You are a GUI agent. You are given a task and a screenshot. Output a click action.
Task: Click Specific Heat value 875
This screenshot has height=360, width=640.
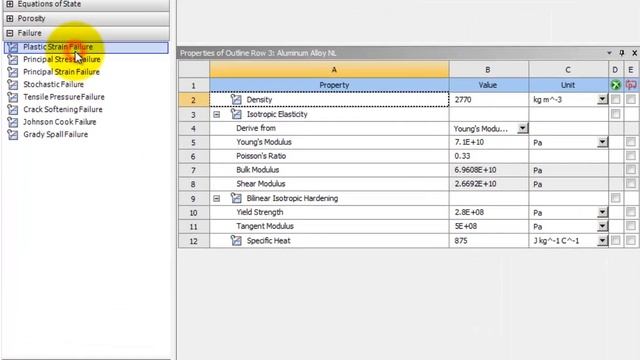click(x=489, y=240)
